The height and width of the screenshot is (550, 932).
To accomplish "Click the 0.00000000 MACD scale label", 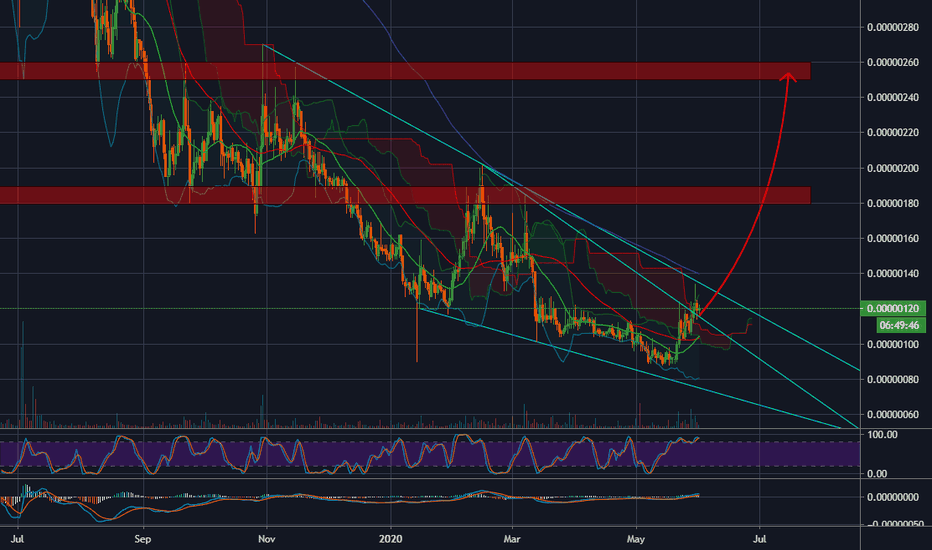I will pyautogui.click(x=893, y=497).
